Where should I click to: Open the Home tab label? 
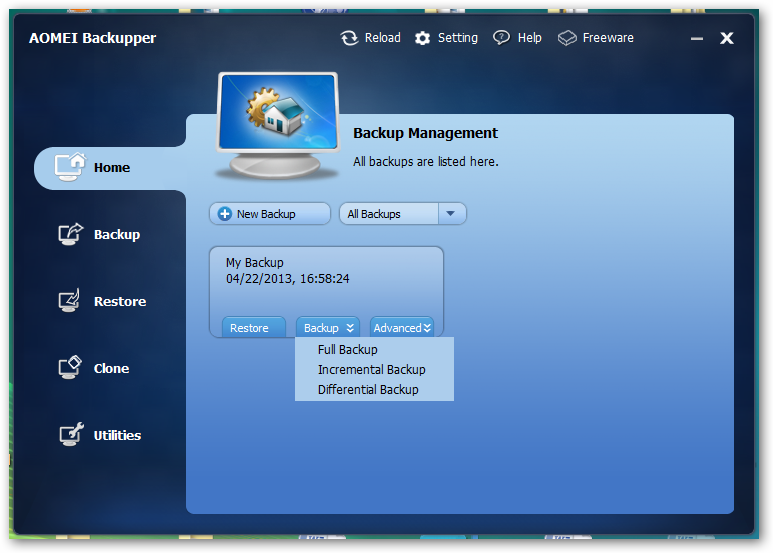[x=112, y=168]
